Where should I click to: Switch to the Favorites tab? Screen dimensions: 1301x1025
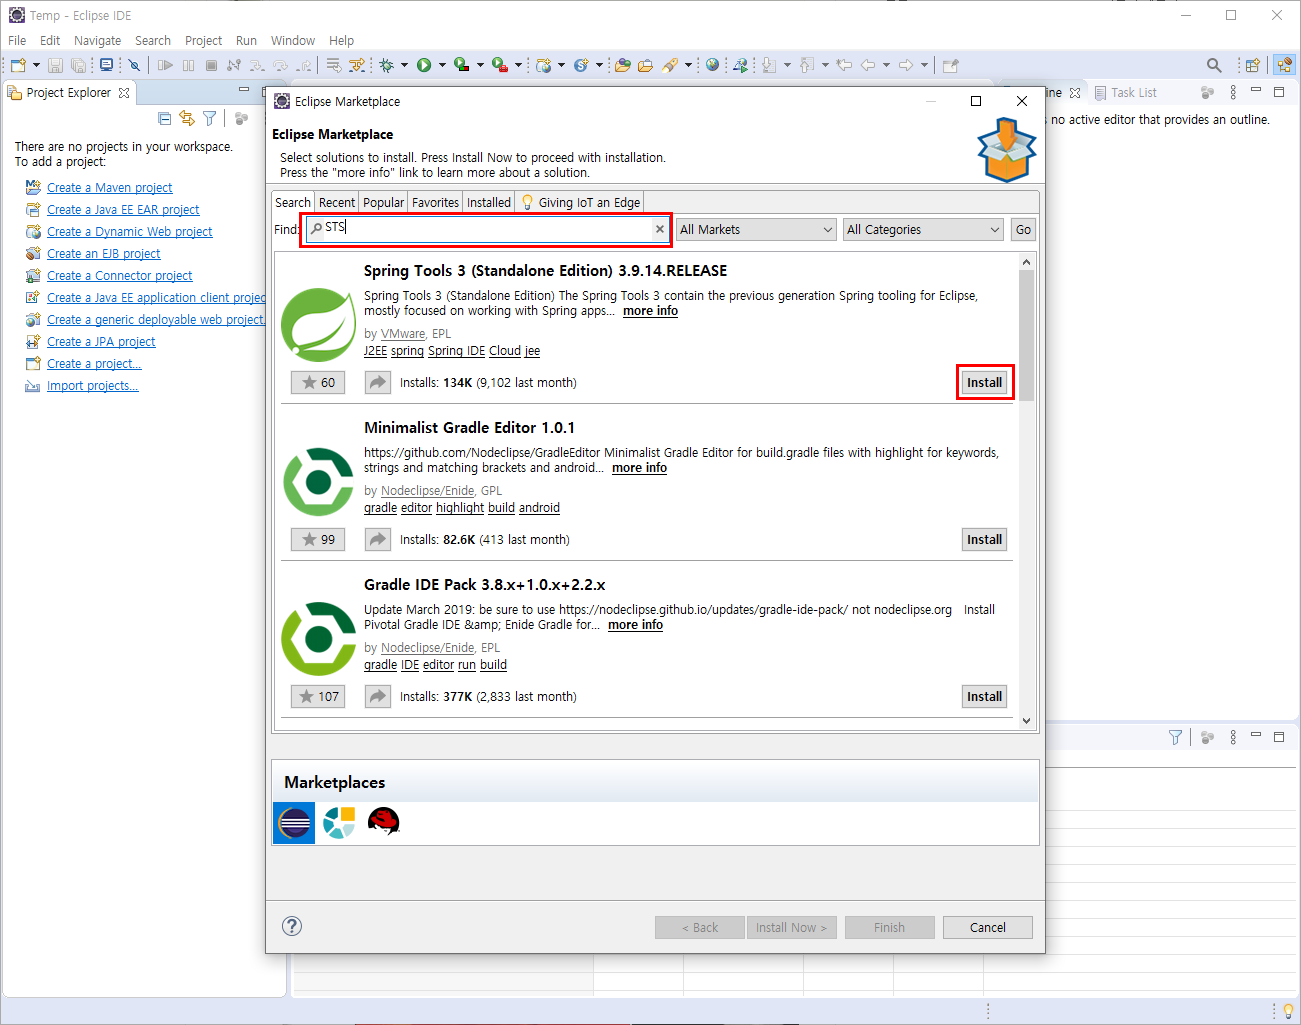click(435, 202)
